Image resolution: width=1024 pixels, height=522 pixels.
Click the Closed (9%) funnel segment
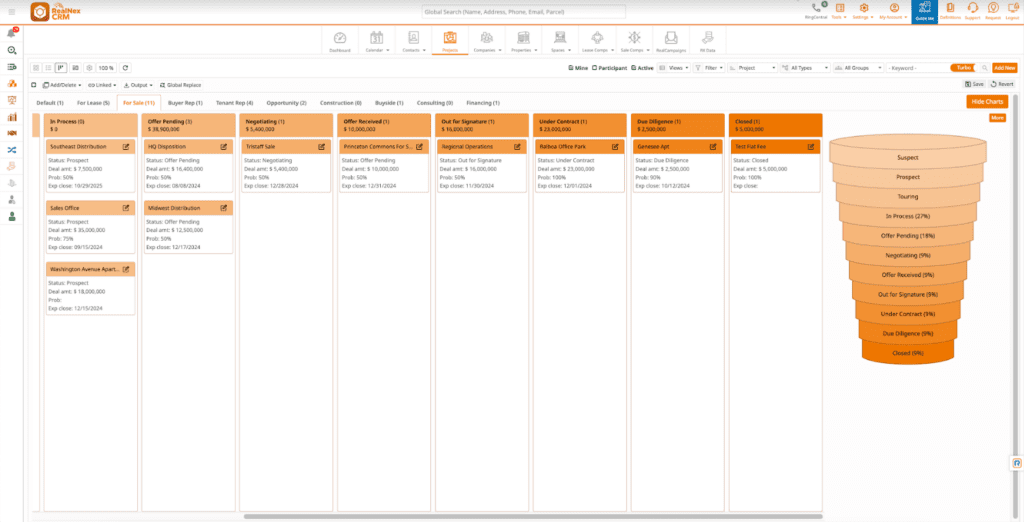pyautogui.click(x=908, y=353)
